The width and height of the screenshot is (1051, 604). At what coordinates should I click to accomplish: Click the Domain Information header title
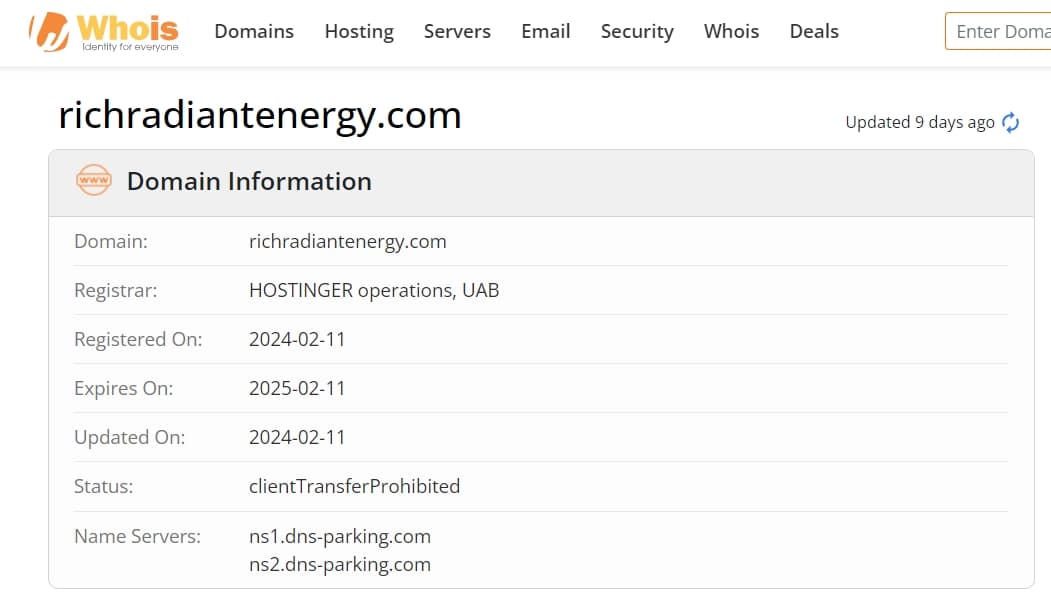point(249,182)
